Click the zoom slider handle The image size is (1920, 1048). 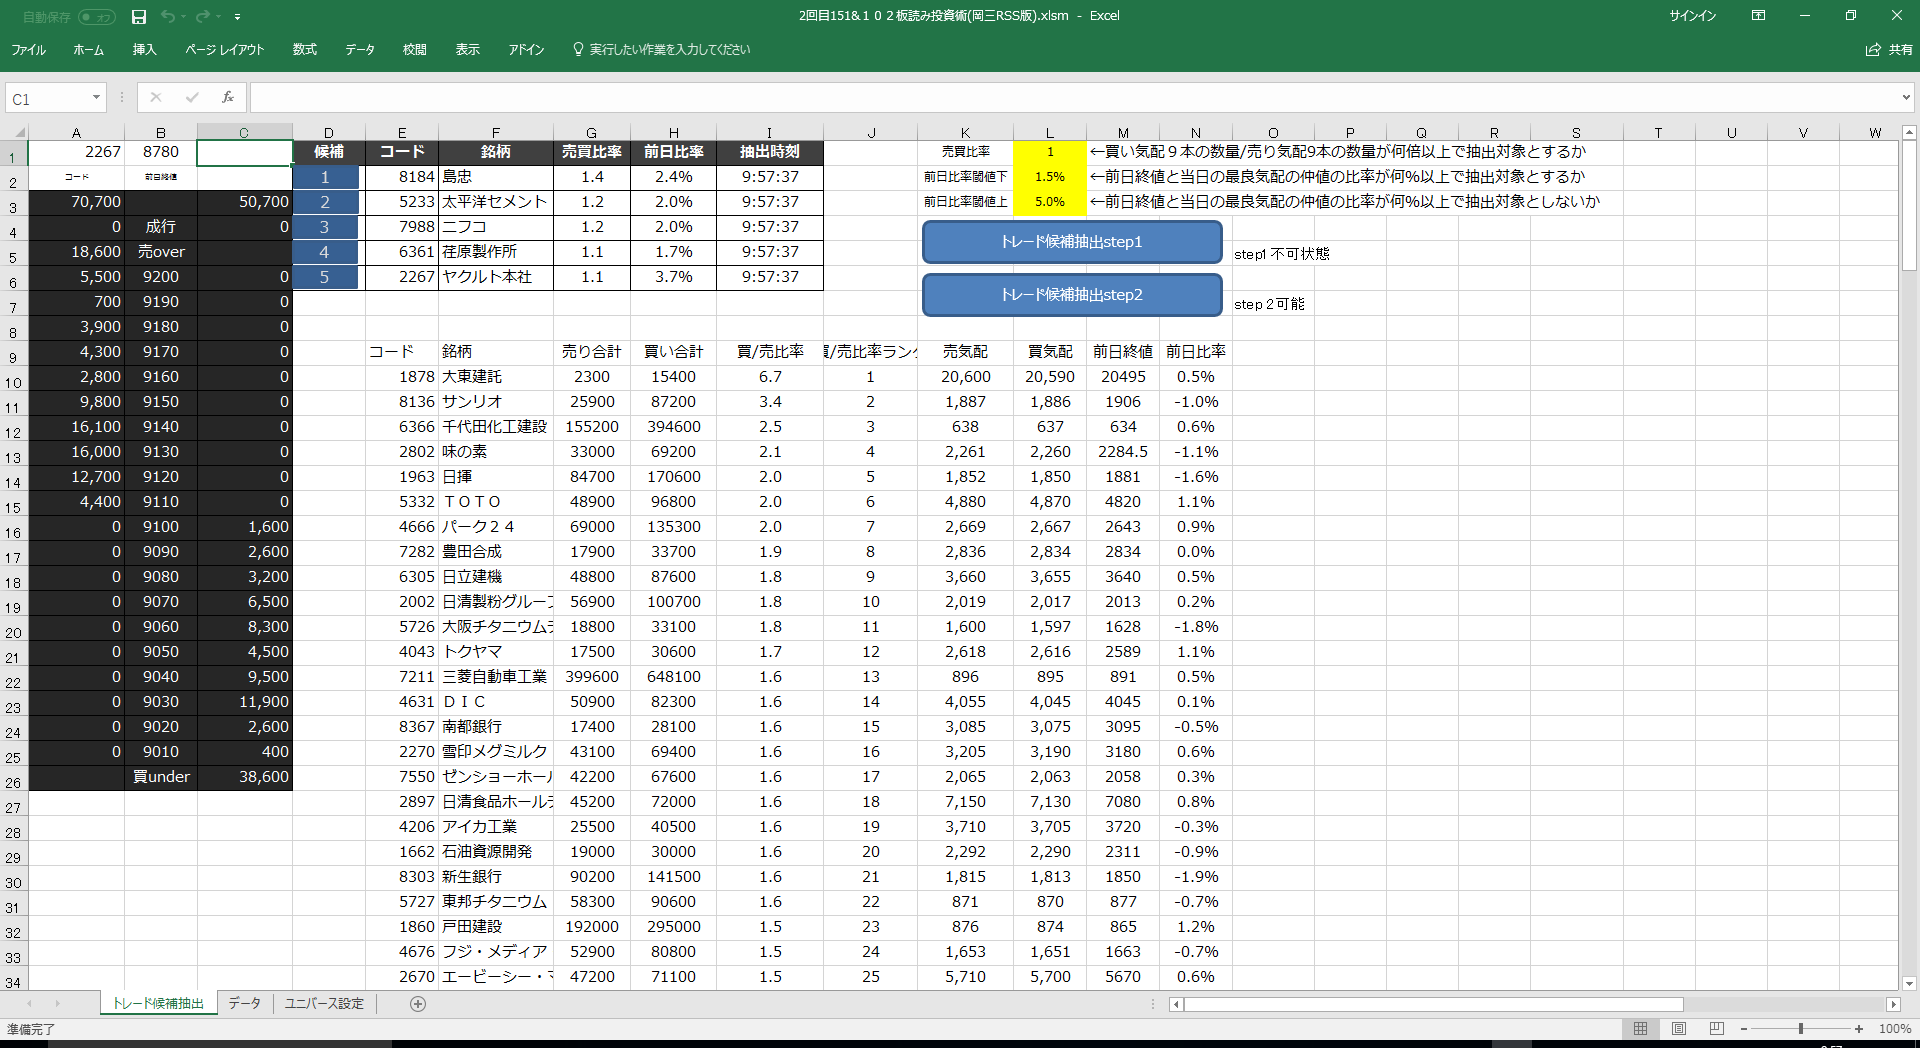pyautogui.click(x=1800, y=1029)
